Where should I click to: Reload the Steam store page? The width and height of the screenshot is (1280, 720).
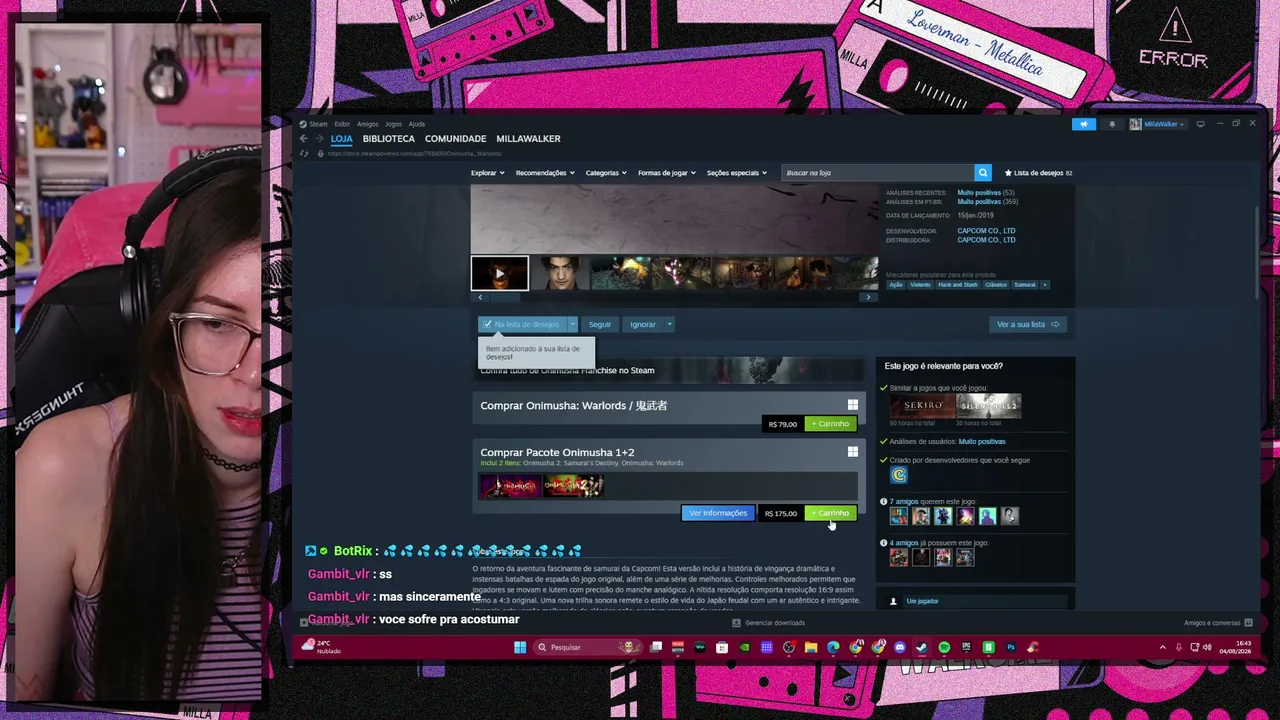click(304, 153)
